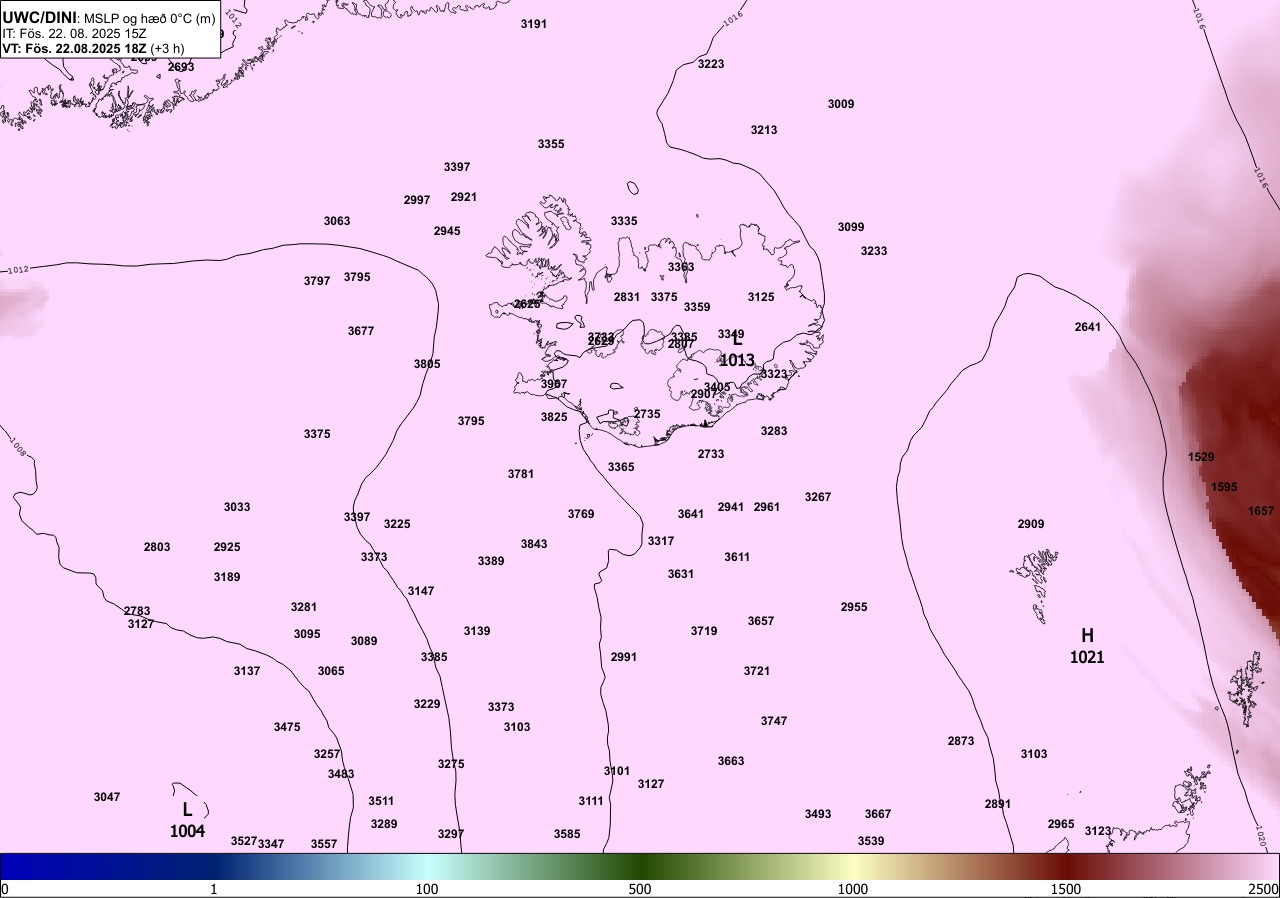Click the height value 3747
This screenshot has height=898, width=1280.
coord(774,721)
